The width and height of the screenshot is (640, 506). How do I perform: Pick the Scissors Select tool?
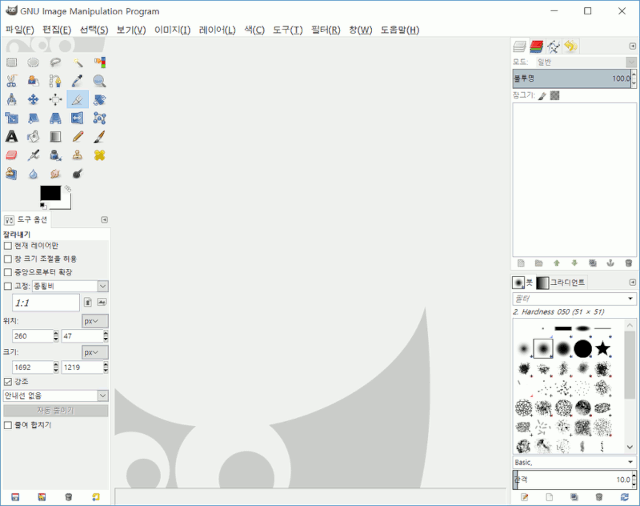click(12, 81)
